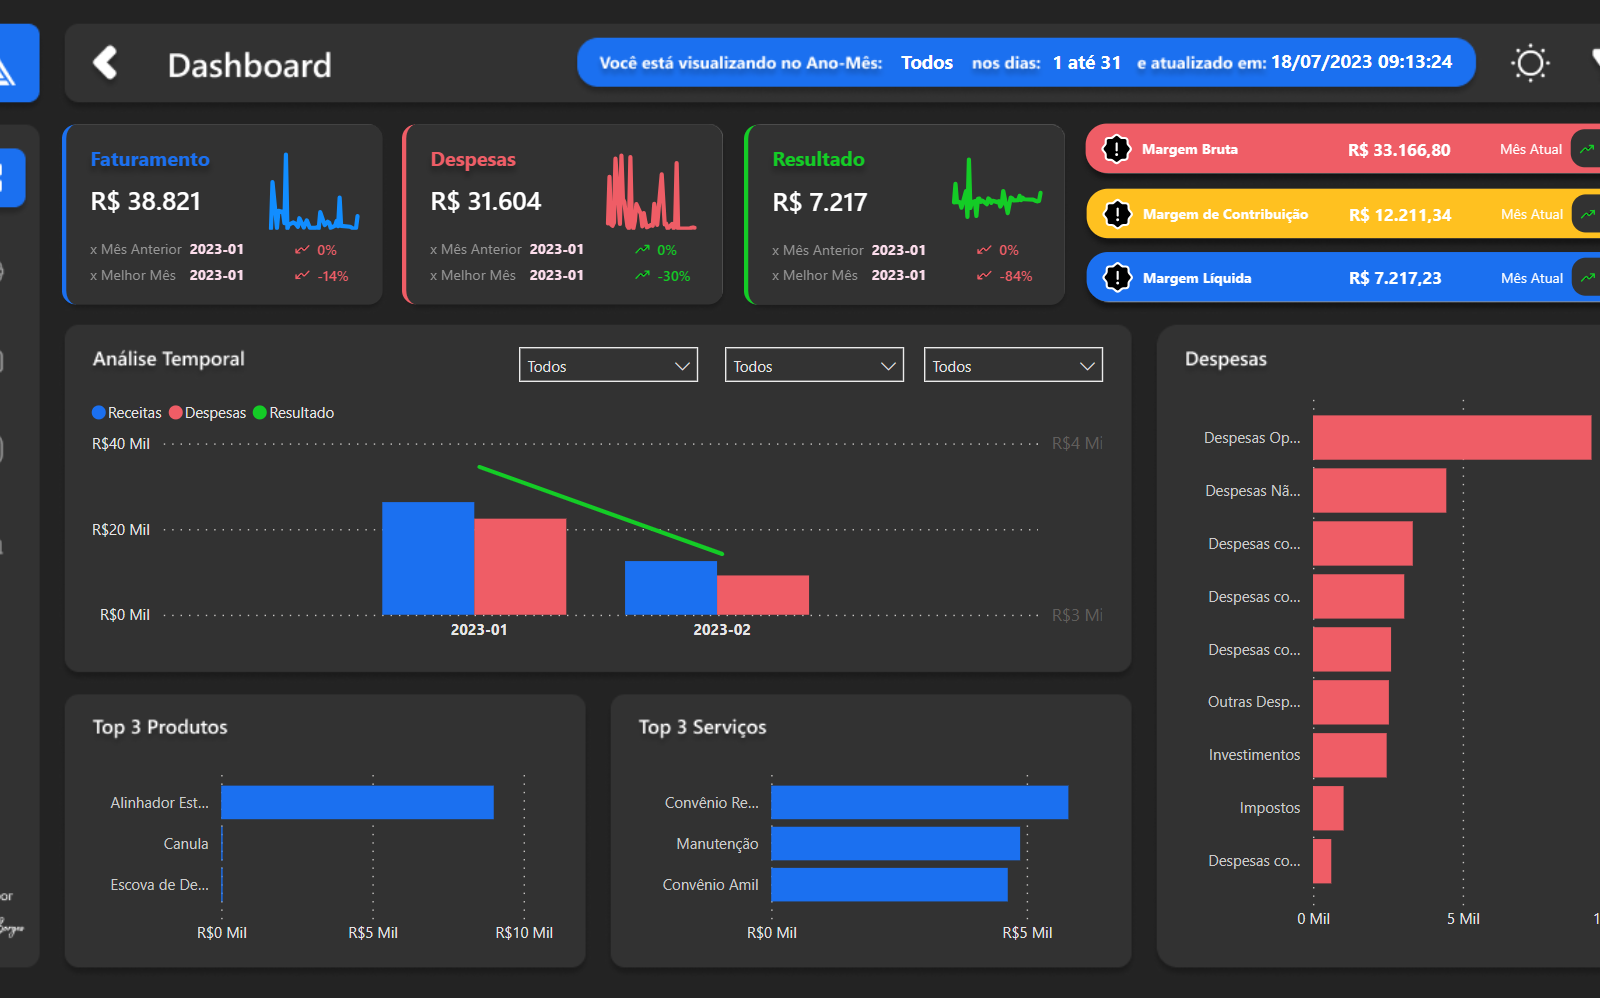This screenshot has height=998, width=1600.
Task: Open the third Todos dropdown in Análise Temporal
Action: pyautogui.click(x=1013, y=365)
